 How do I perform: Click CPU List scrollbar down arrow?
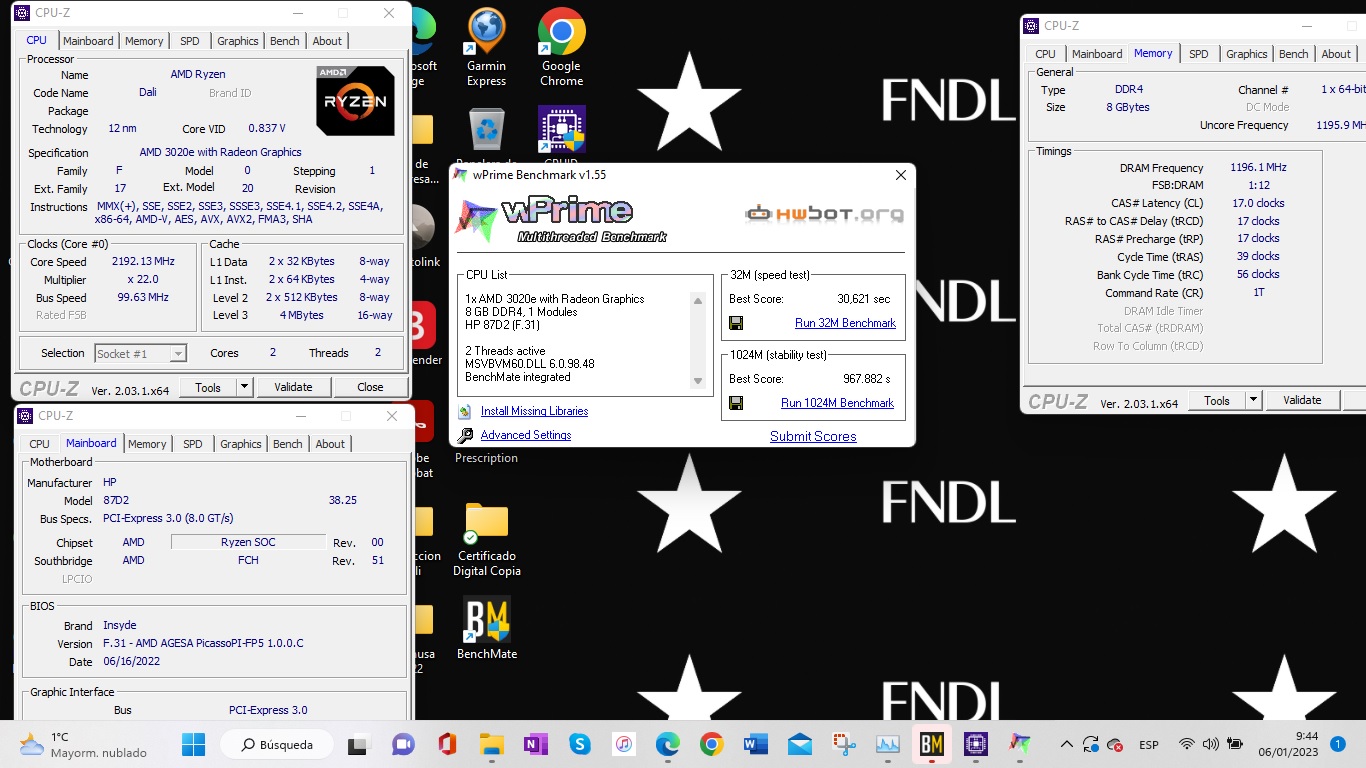[x=698, y=381]
